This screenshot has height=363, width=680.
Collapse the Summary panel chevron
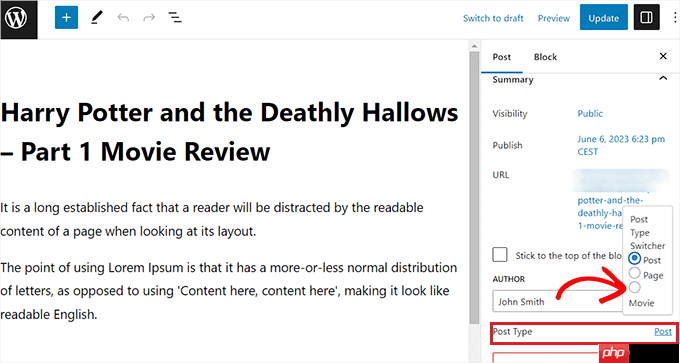coord(663,79)
